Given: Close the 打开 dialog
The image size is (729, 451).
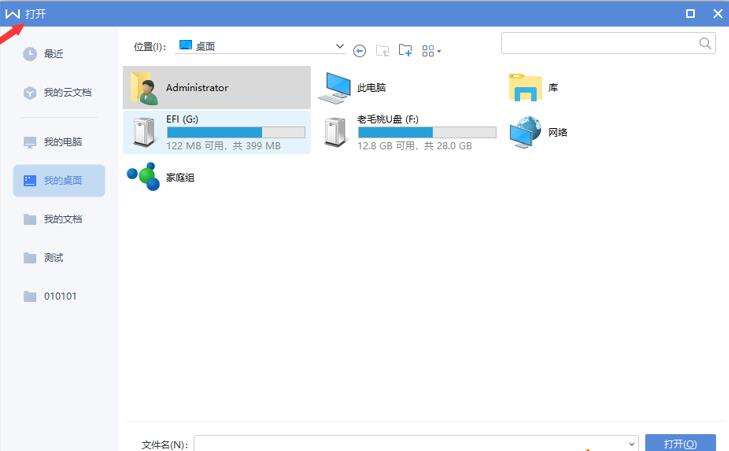Looking at the screenshot, I should pos(718,13).
